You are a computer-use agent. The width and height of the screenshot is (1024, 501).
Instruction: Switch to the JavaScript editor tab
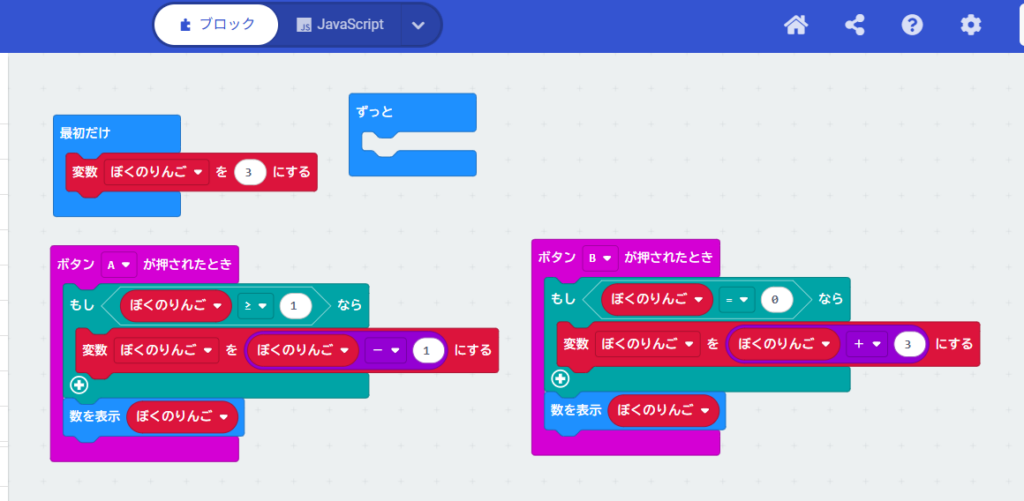pos(340,25)
